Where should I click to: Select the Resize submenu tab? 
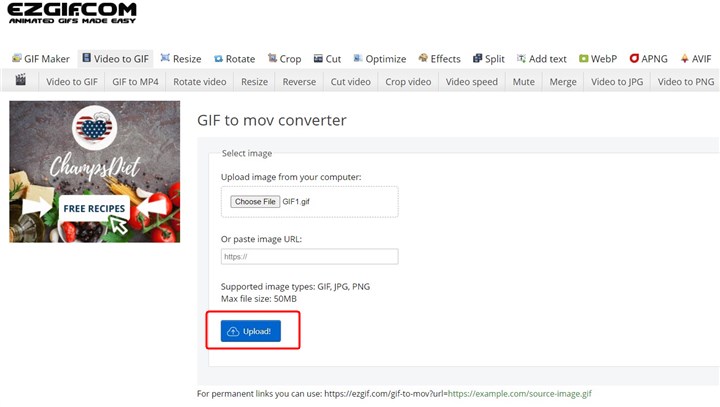254,82
